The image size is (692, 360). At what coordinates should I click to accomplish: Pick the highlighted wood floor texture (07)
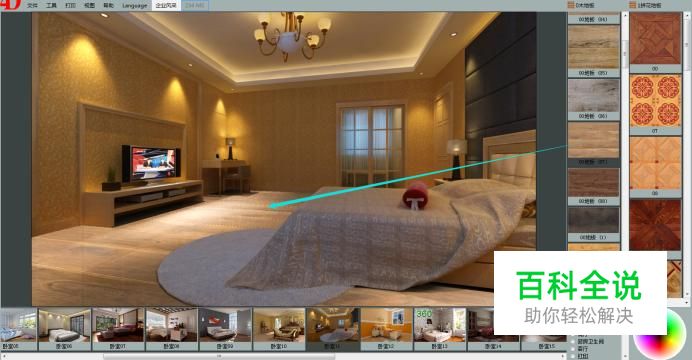click(594, 140)
